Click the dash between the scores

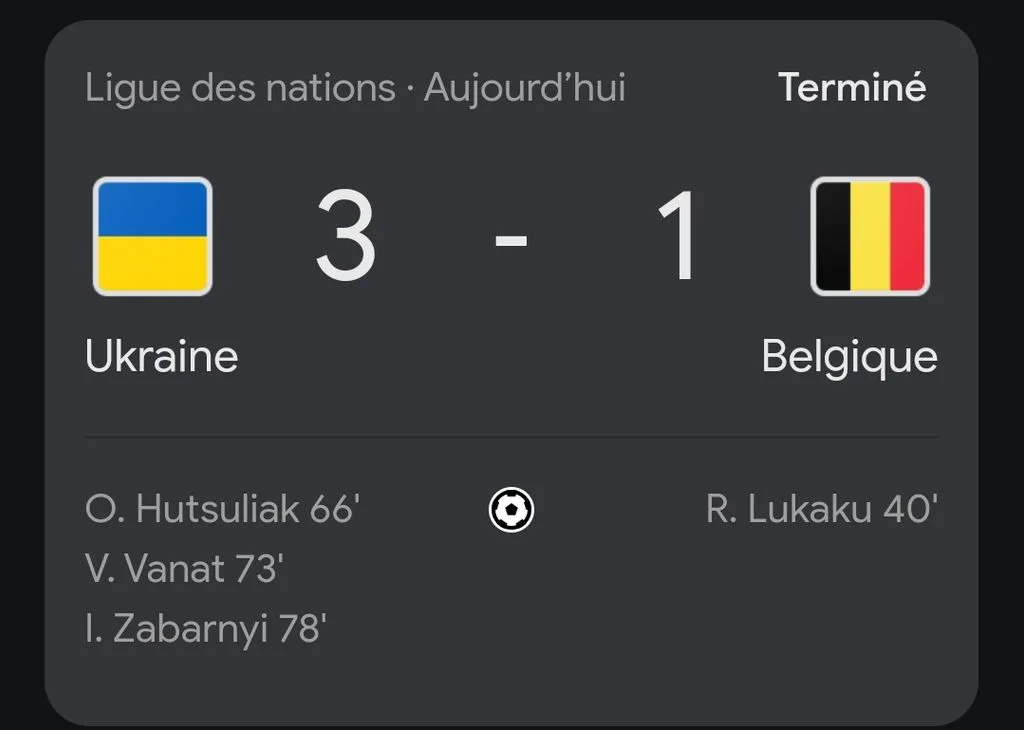coord(511,240)
